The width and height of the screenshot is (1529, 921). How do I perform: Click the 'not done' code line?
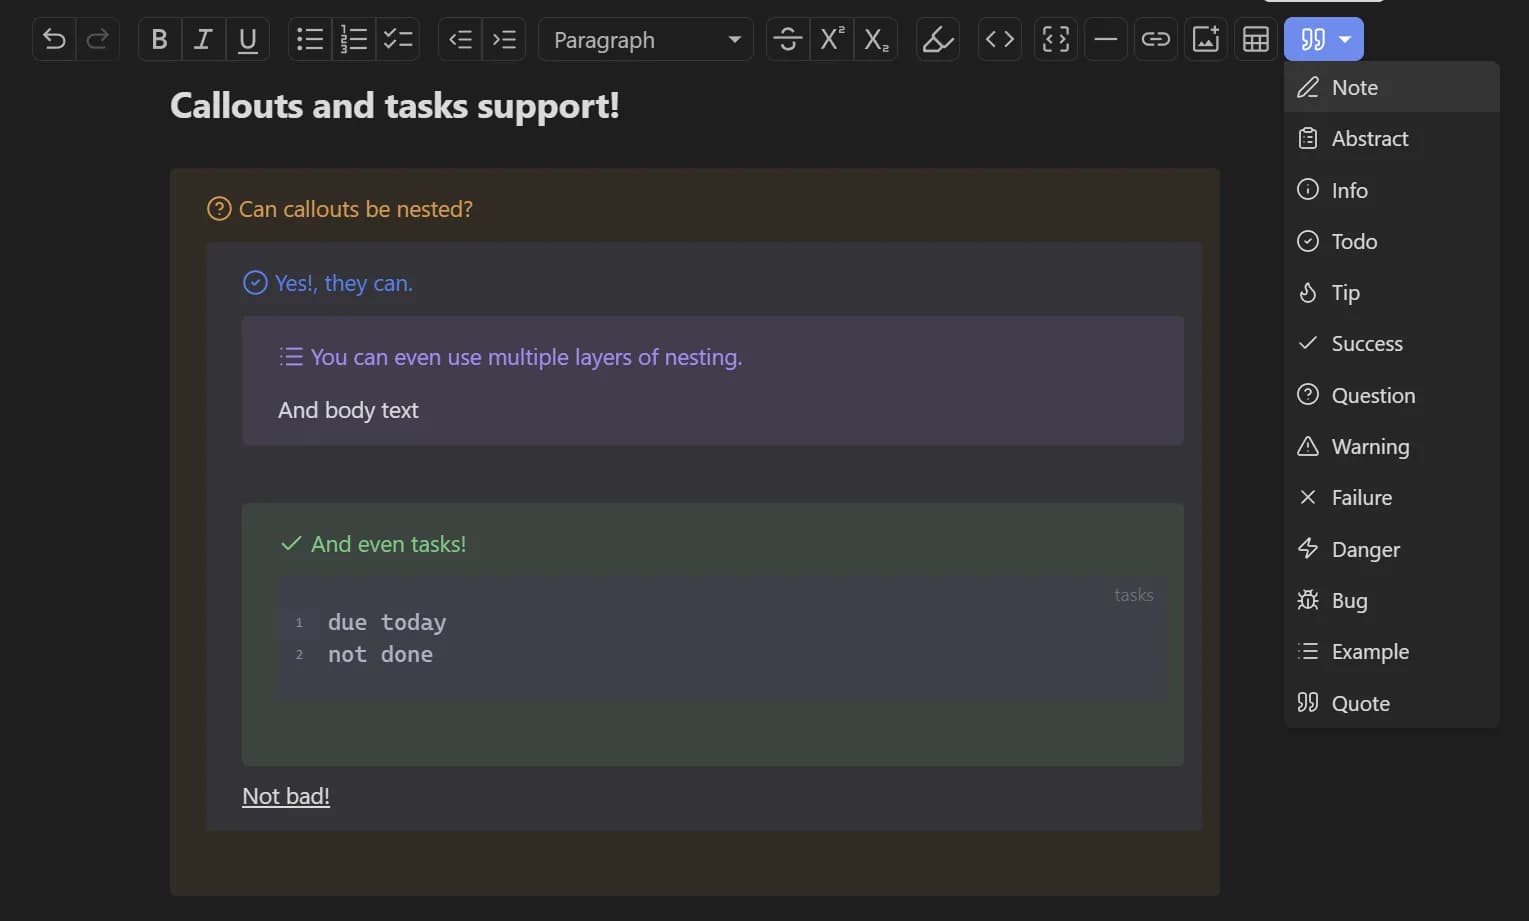[x=380, y=654]
